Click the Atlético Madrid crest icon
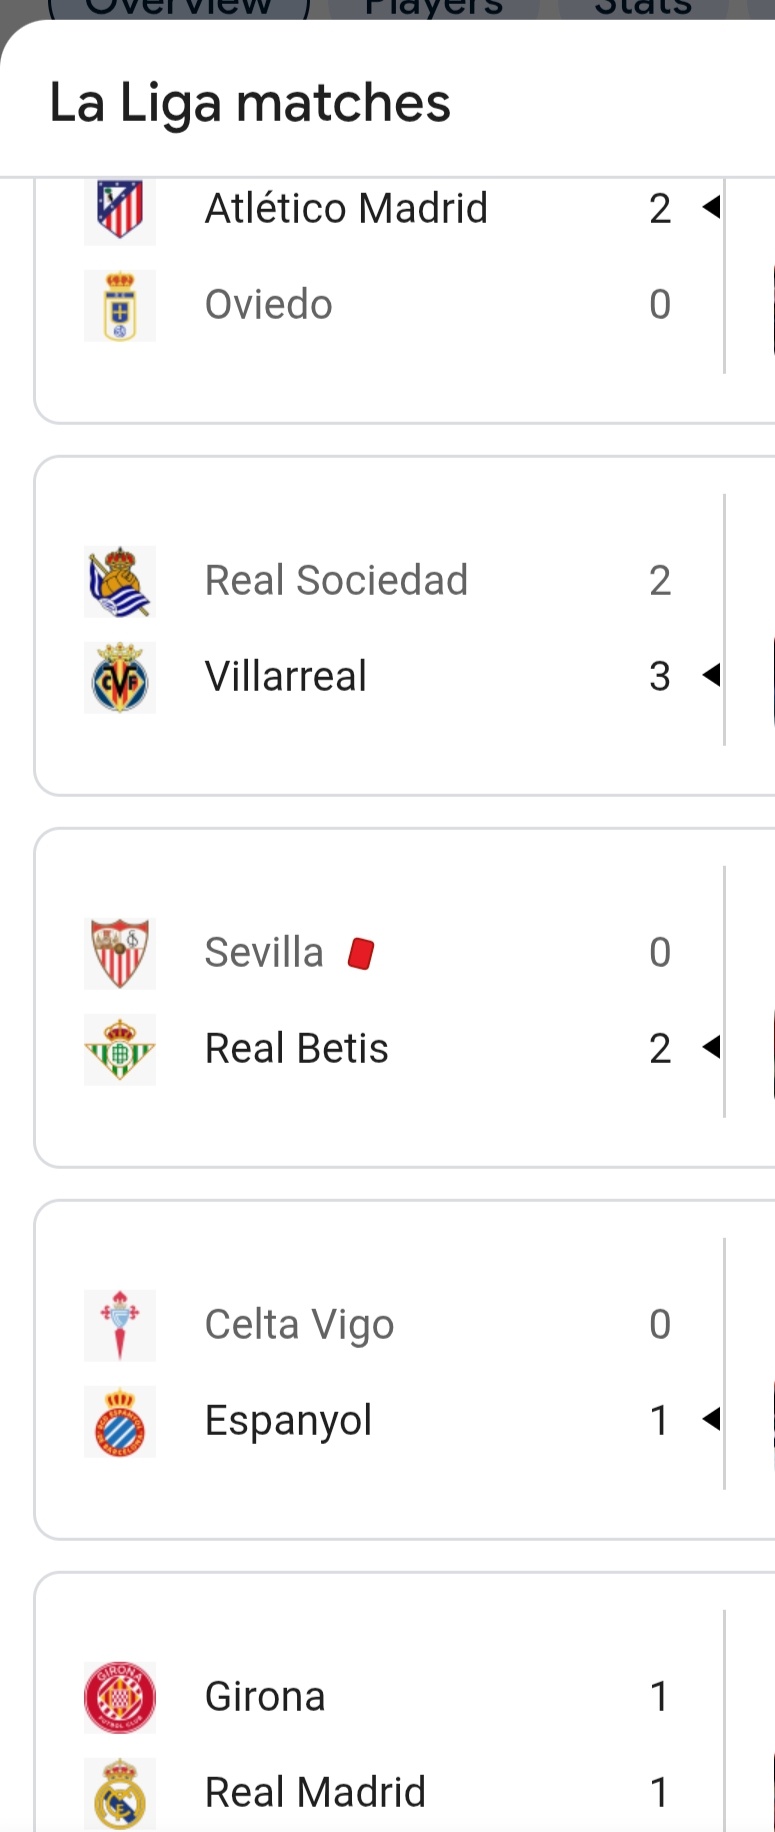The height and width of the screenshot is (1832, 775). point(120,209)
